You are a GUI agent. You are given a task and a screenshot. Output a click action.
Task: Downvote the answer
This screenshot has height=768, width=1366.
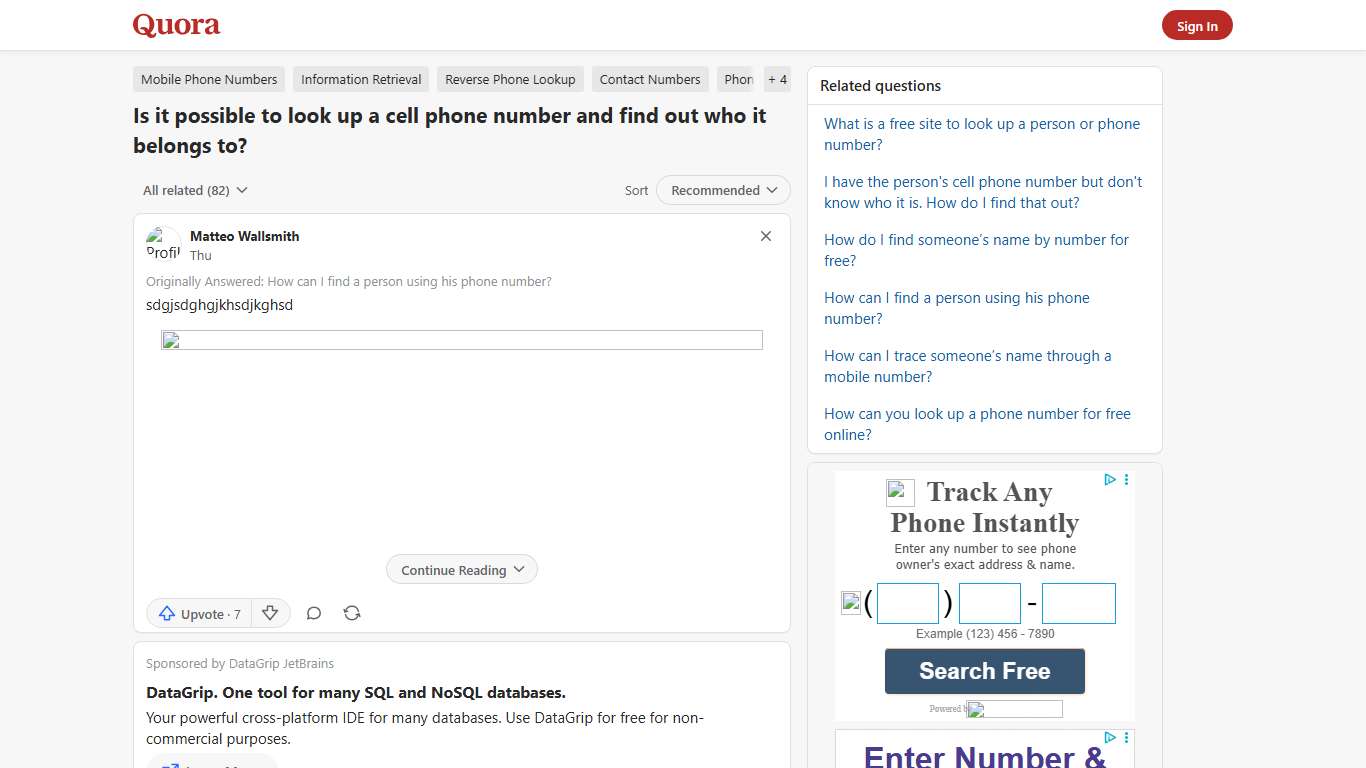pos(270,613)
